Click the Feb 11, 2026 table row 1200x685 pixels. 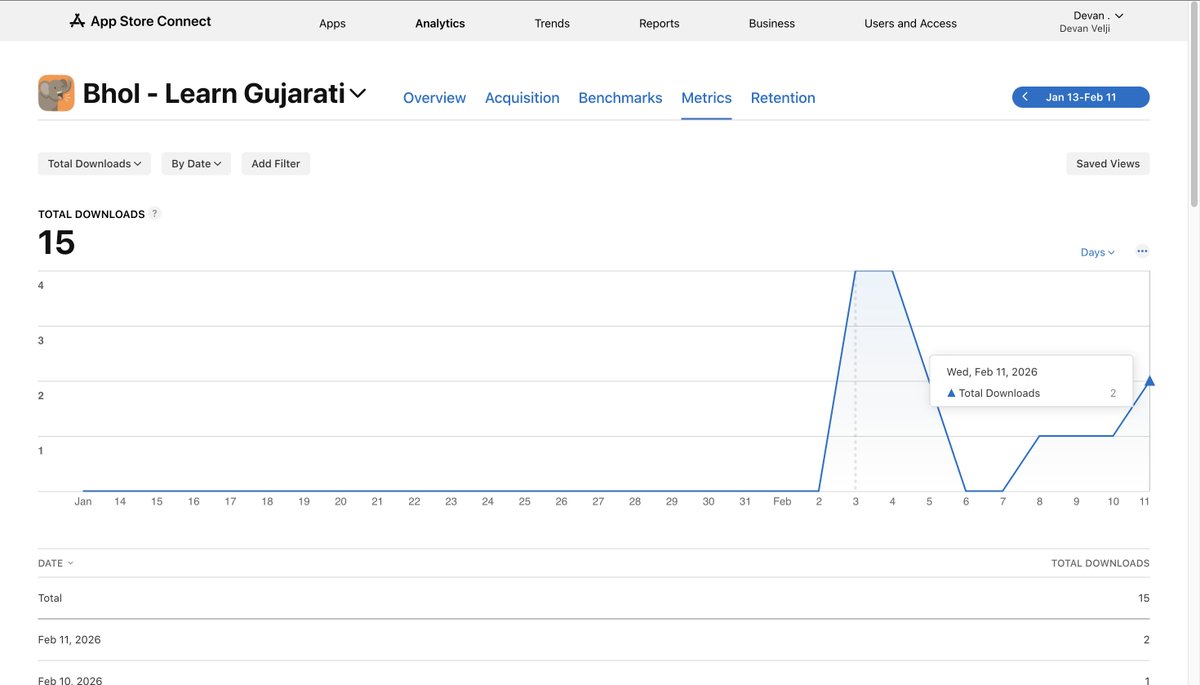(594, 640)
